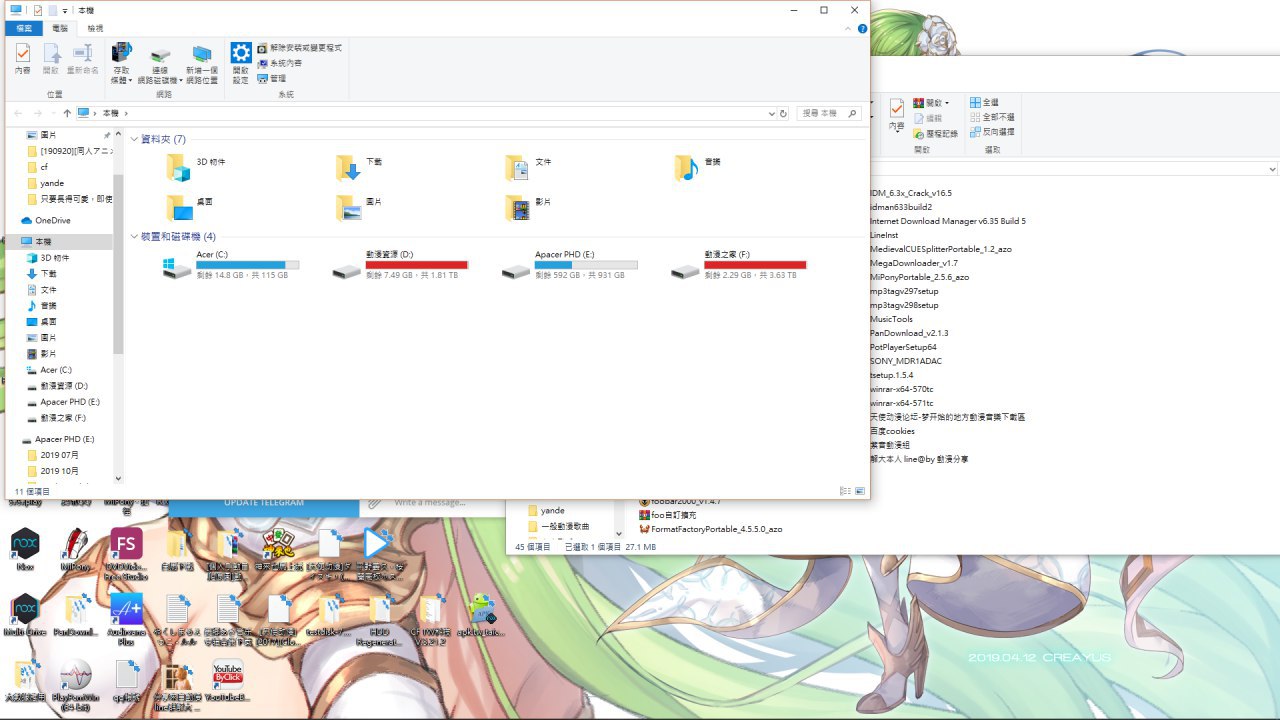Open 開啟設定 (Open Settings) gear icon

[x=241, y=64]
